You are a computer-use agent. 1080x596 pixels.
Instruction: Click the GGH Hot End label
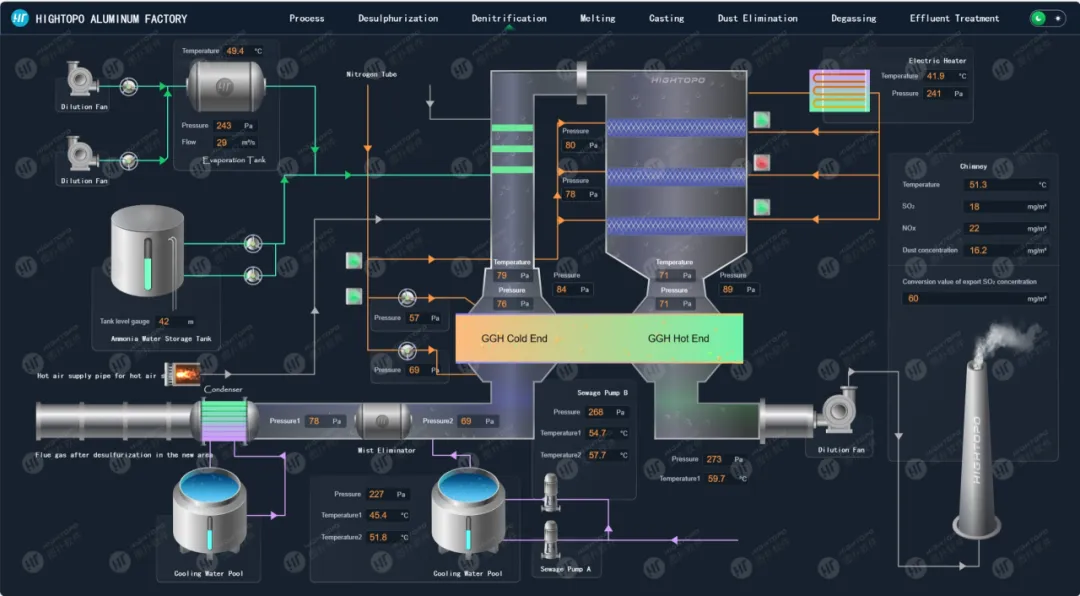coord(678,338)
